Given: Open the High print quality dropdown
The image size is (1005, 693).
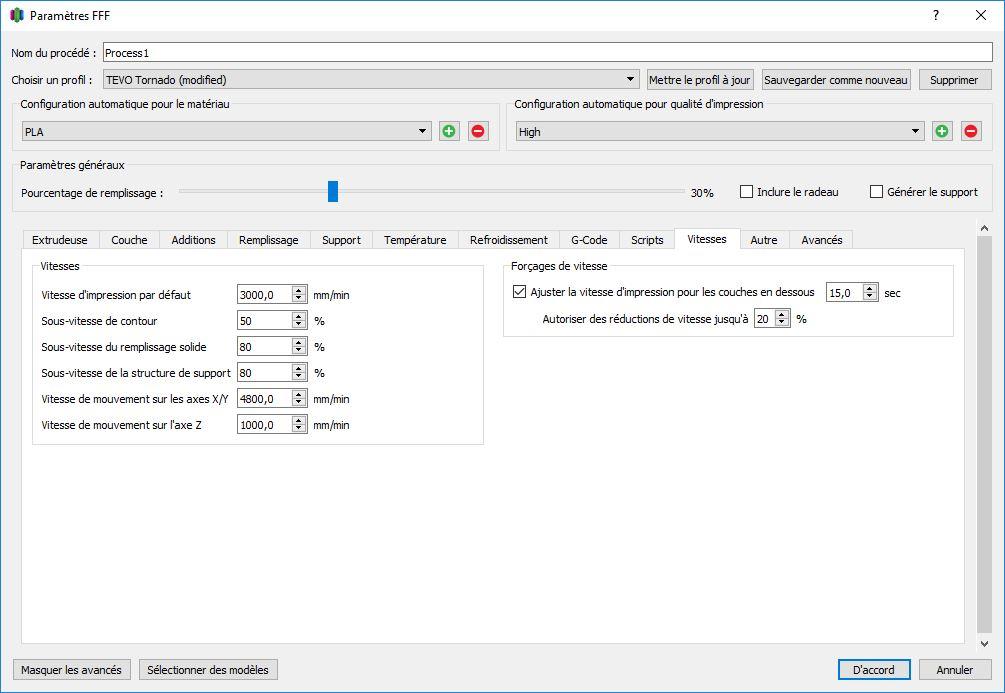Looking at the screenshot, I should [720, 131].
